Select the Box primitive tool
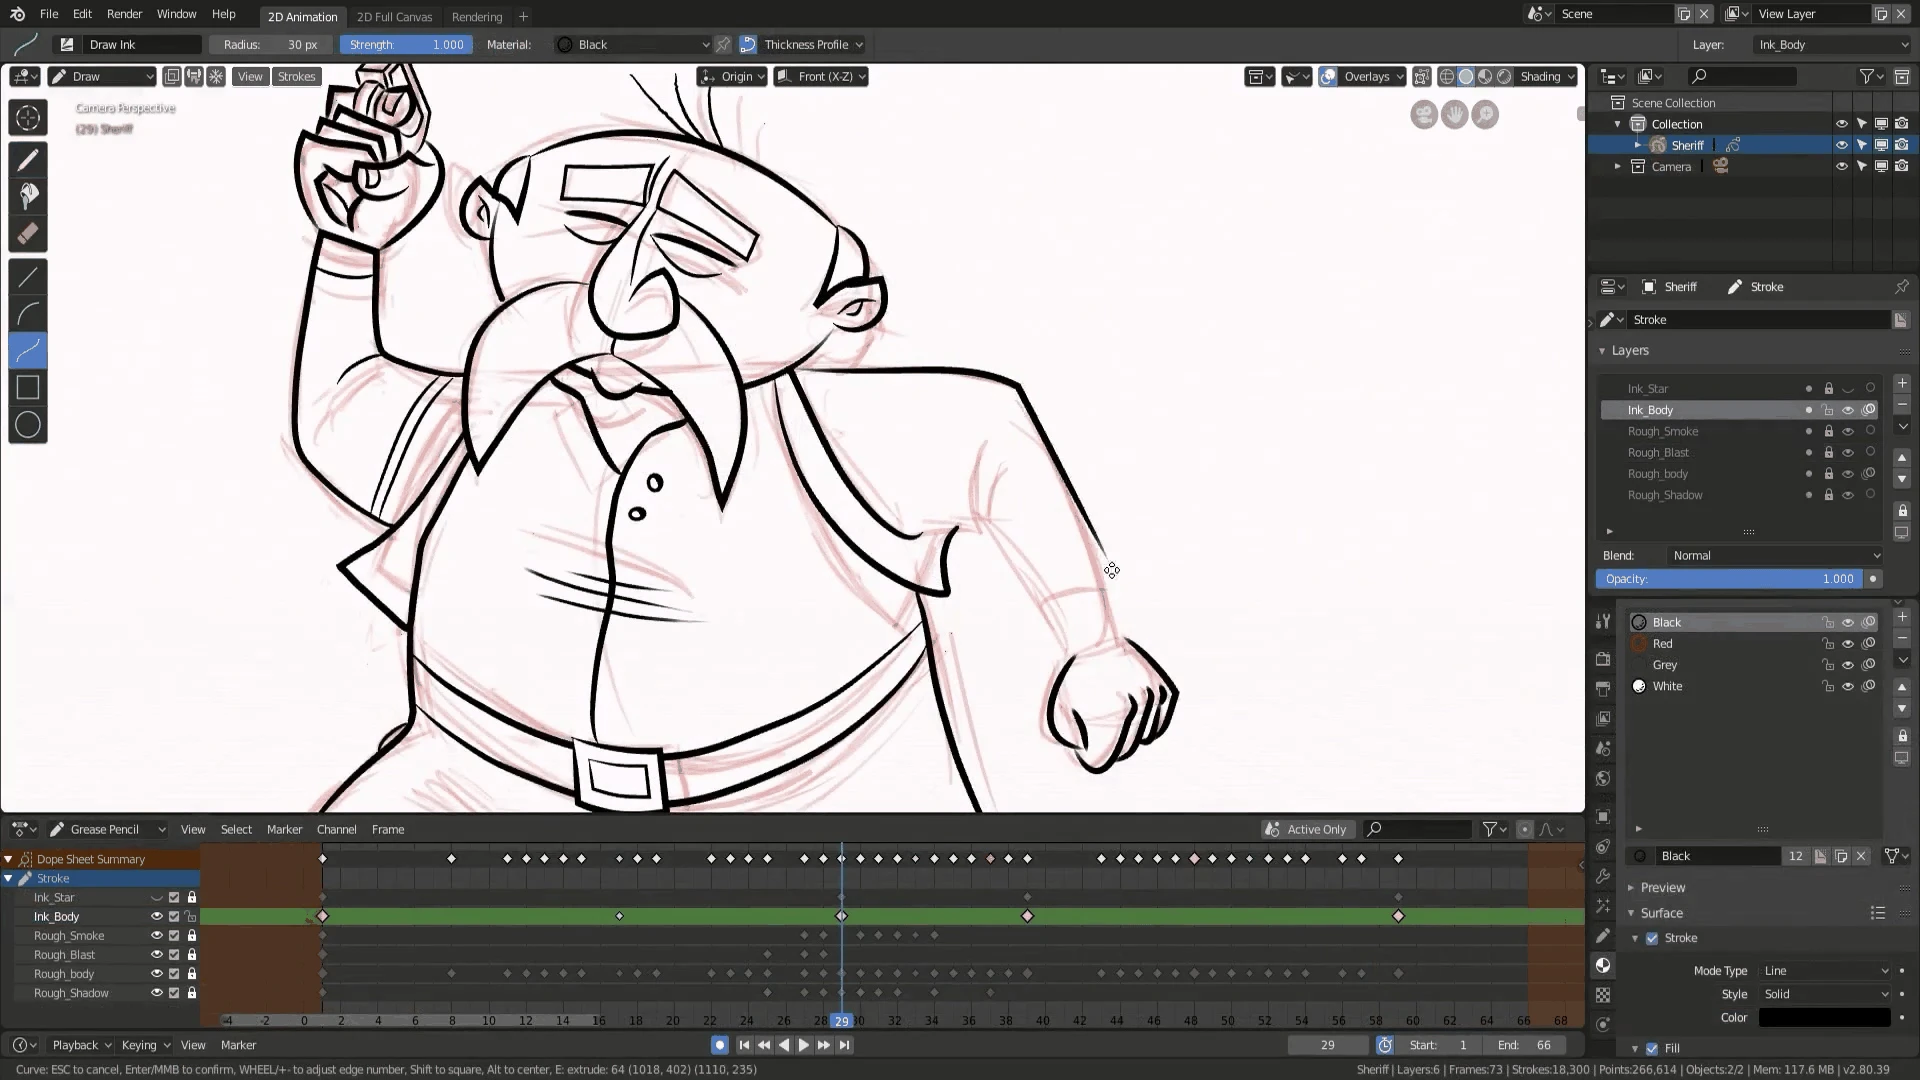The width and height of the screenshot is (1920, 1080). tap(28, 388)
